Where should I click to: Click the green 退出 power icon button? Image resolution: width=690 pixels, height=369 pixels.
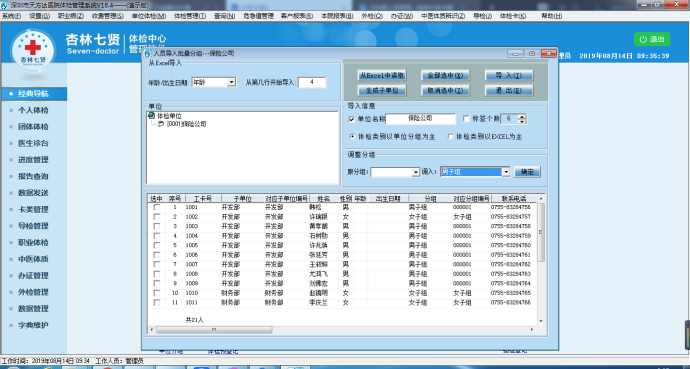652,39
